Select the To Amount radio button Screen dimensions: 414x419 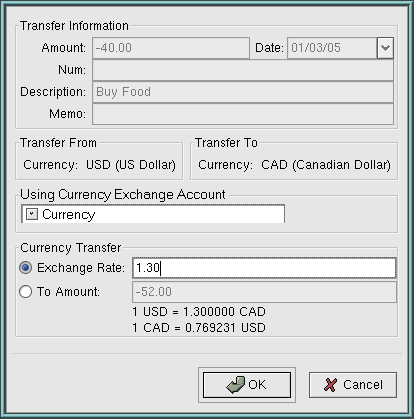(26, 292)
